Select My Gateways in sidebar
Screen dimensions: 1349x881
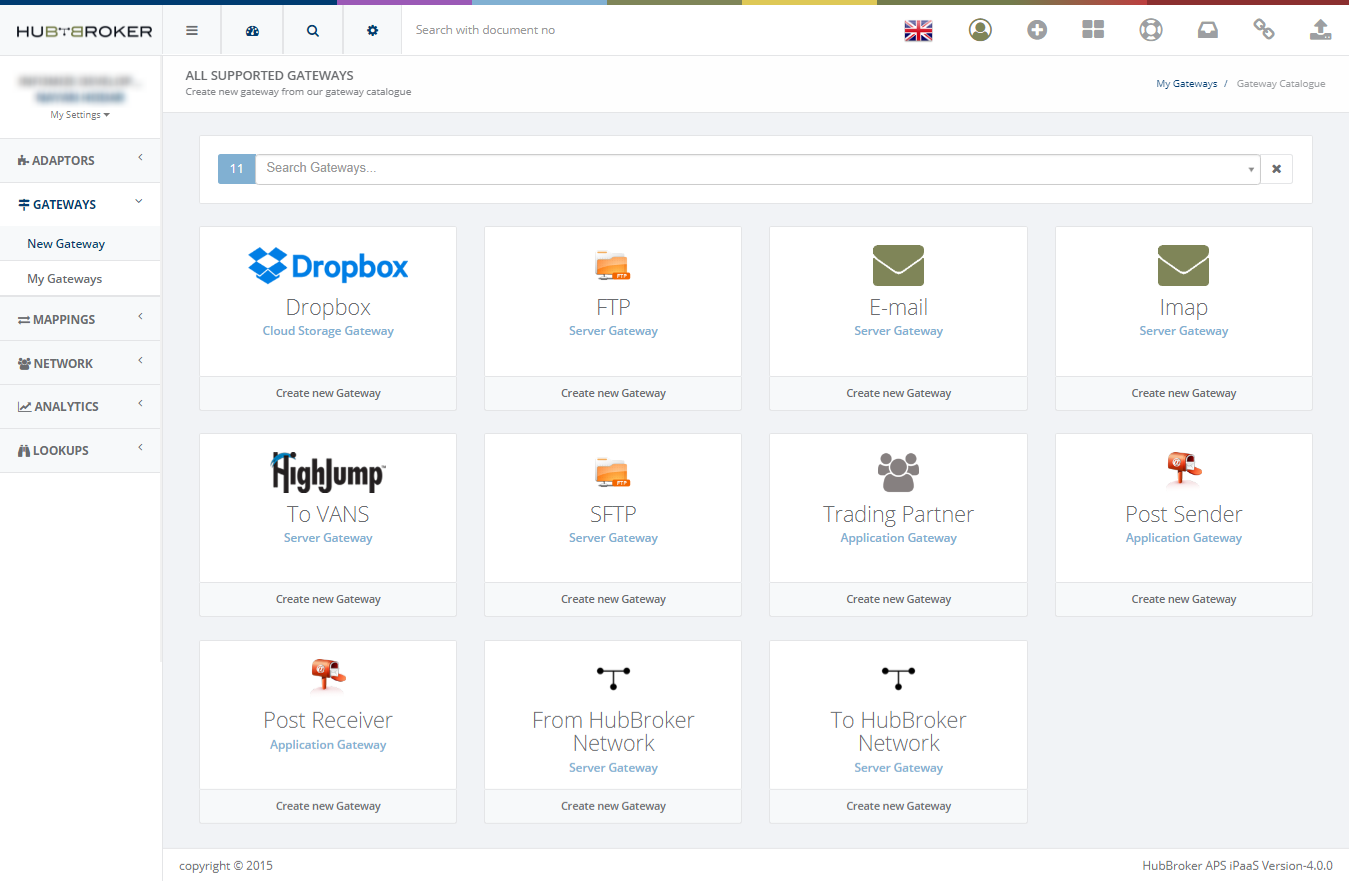click(x=65, y=279)
